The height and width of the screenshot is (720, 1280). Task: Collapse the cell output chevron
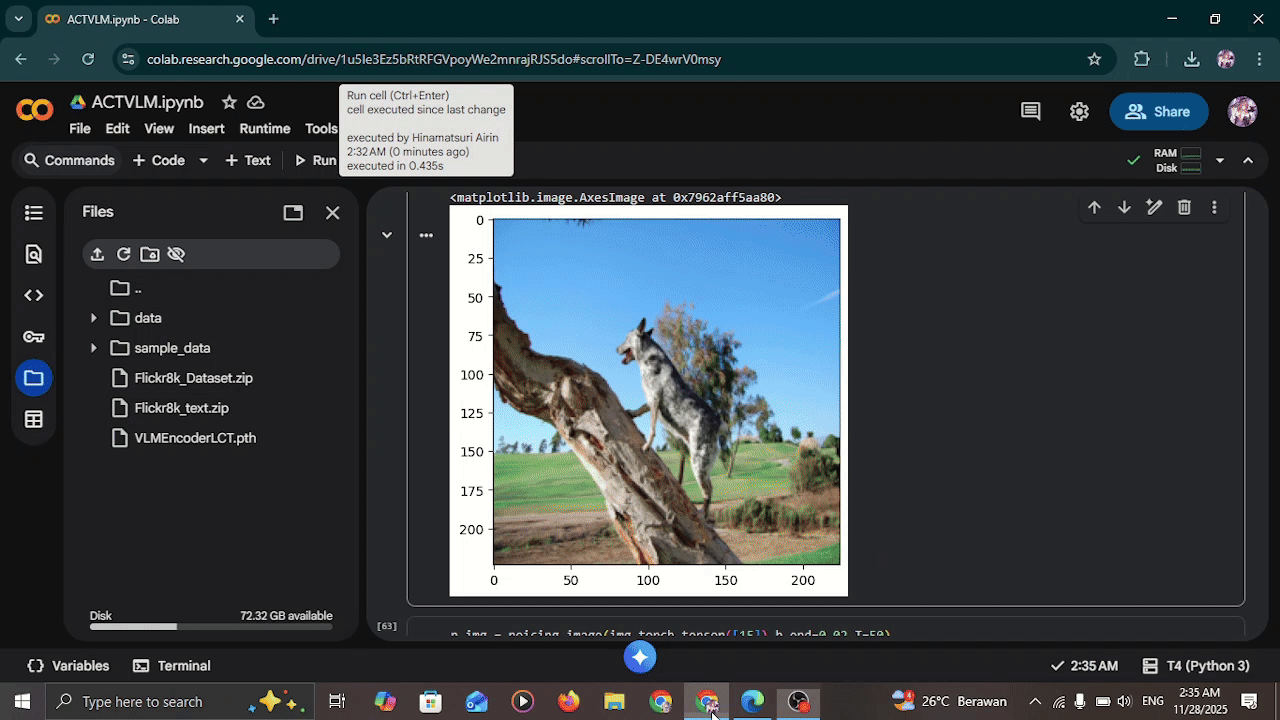[387, 235]
